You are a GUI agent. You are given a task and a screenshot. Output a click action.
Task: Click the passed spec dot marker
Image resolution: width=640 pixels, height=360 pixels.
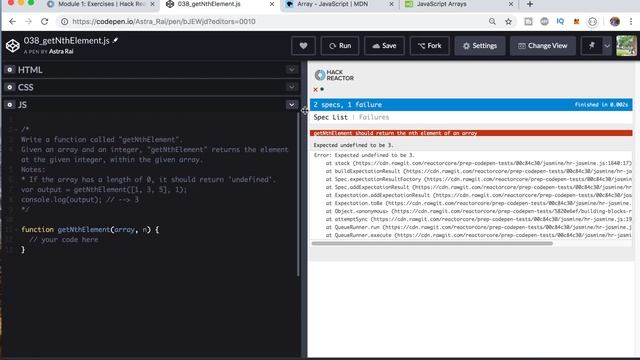(322, 89)
